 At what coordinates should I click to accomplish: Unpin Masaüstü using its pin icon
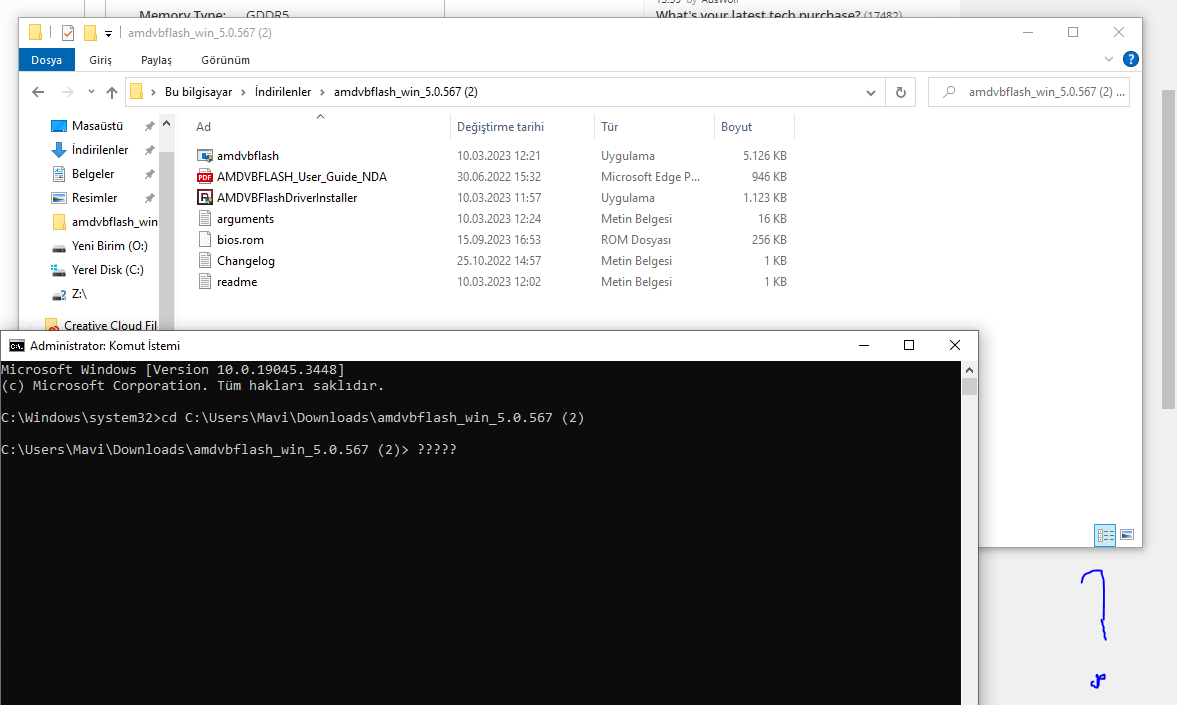coord(149,126)
